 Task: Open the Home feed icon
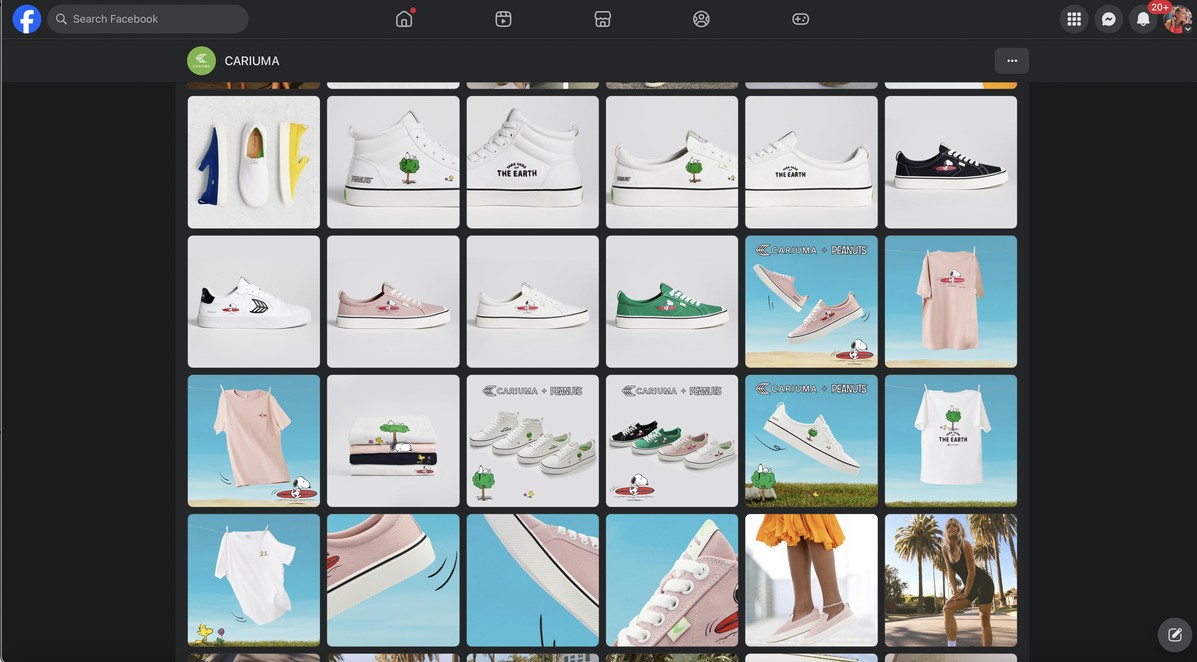[x=404, y=19]
